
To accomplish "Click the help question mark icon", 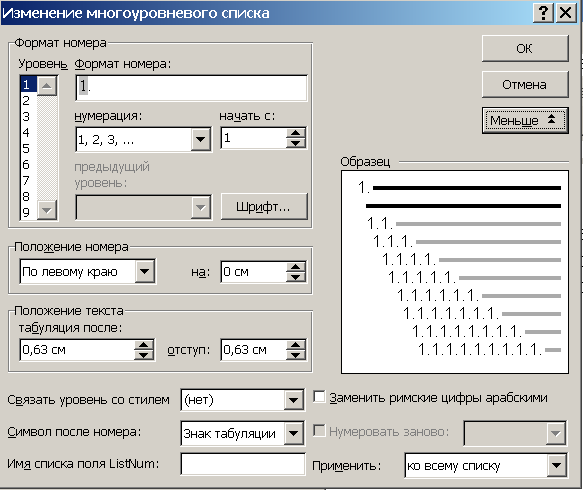I will coord(544,13).
